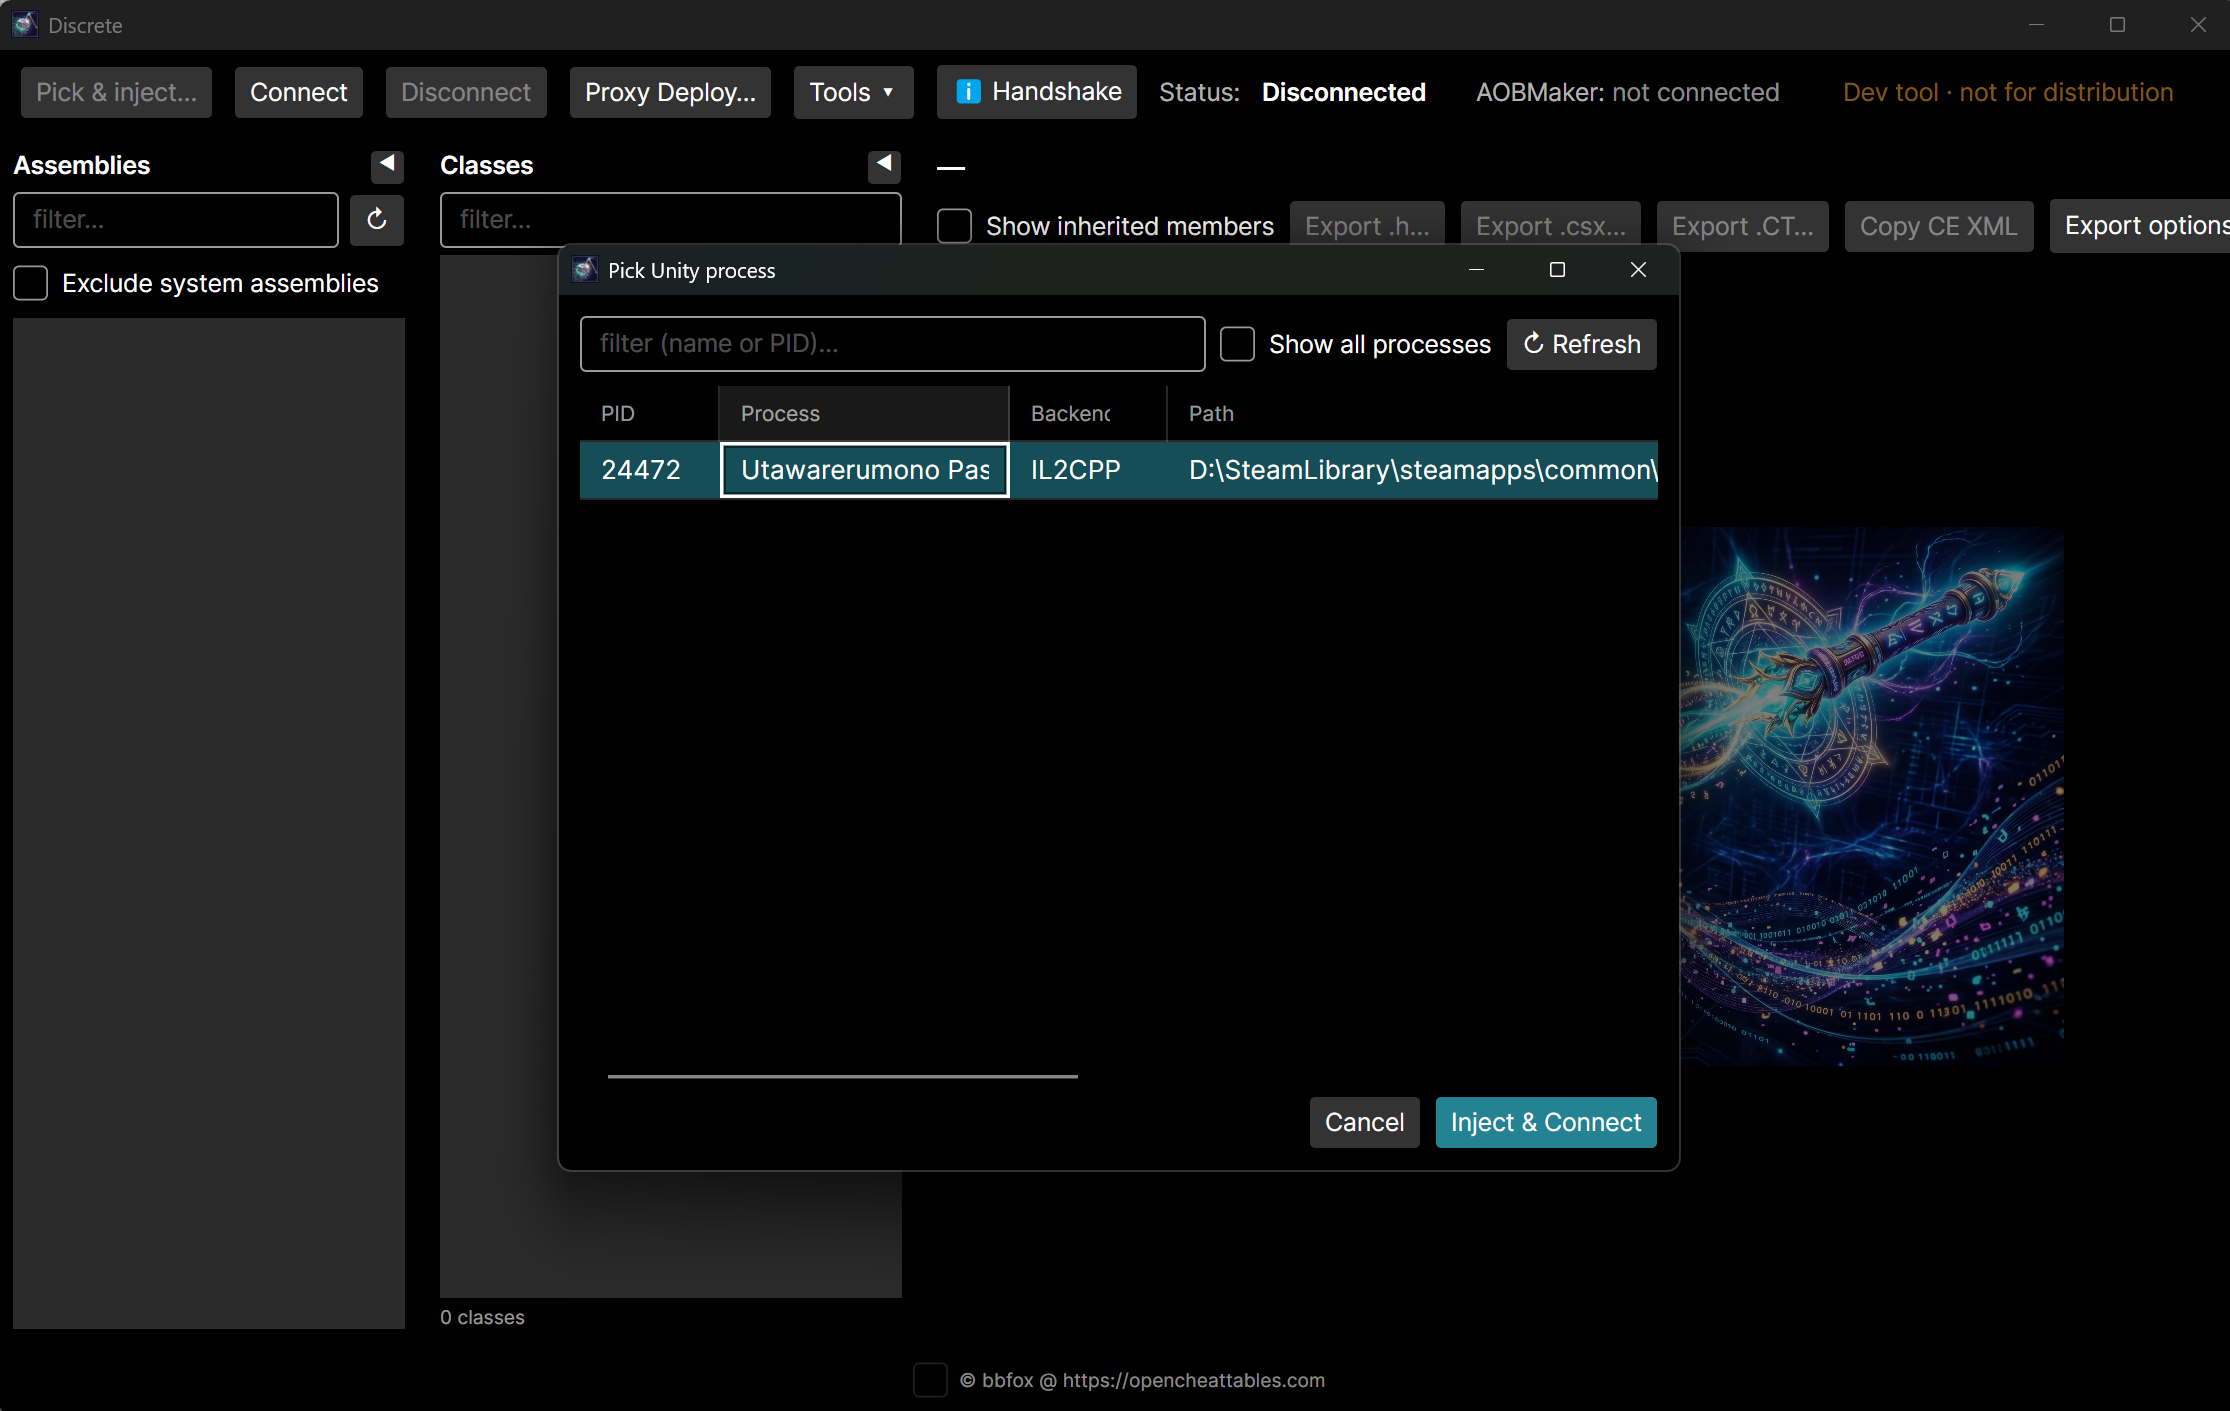This screenshot has height=1411, width=2230.
Task: Click Utawarerumono process name cell
Action: (864, 470)
